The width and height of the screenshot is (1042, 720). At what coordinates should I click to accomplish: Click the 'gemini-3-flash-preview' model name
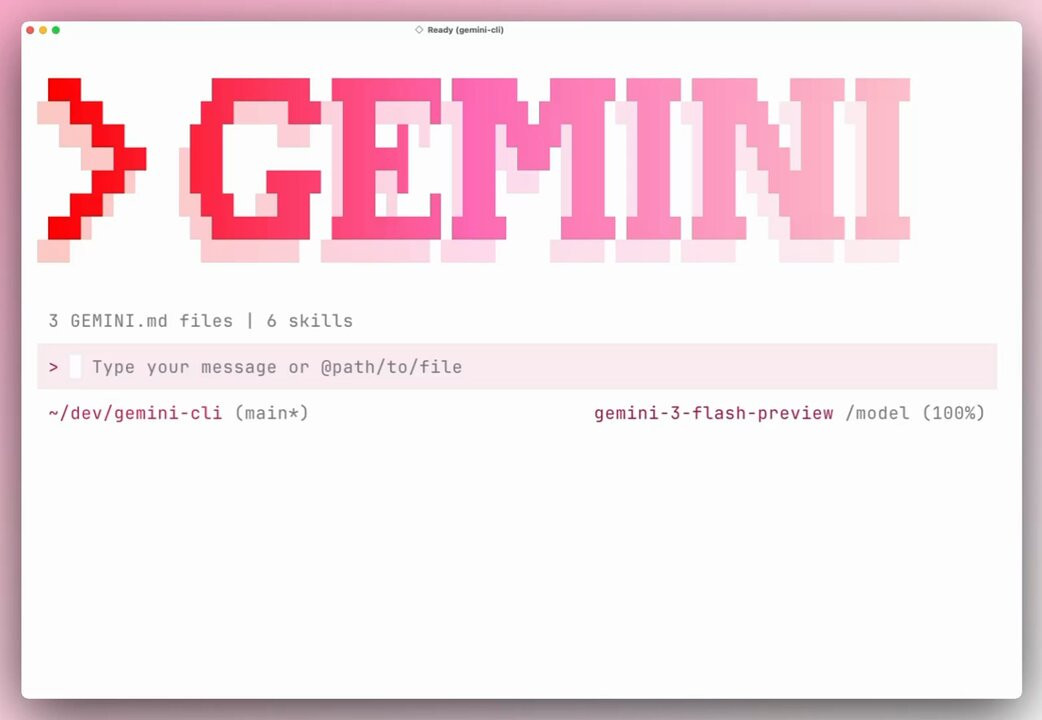pos(714,413)
